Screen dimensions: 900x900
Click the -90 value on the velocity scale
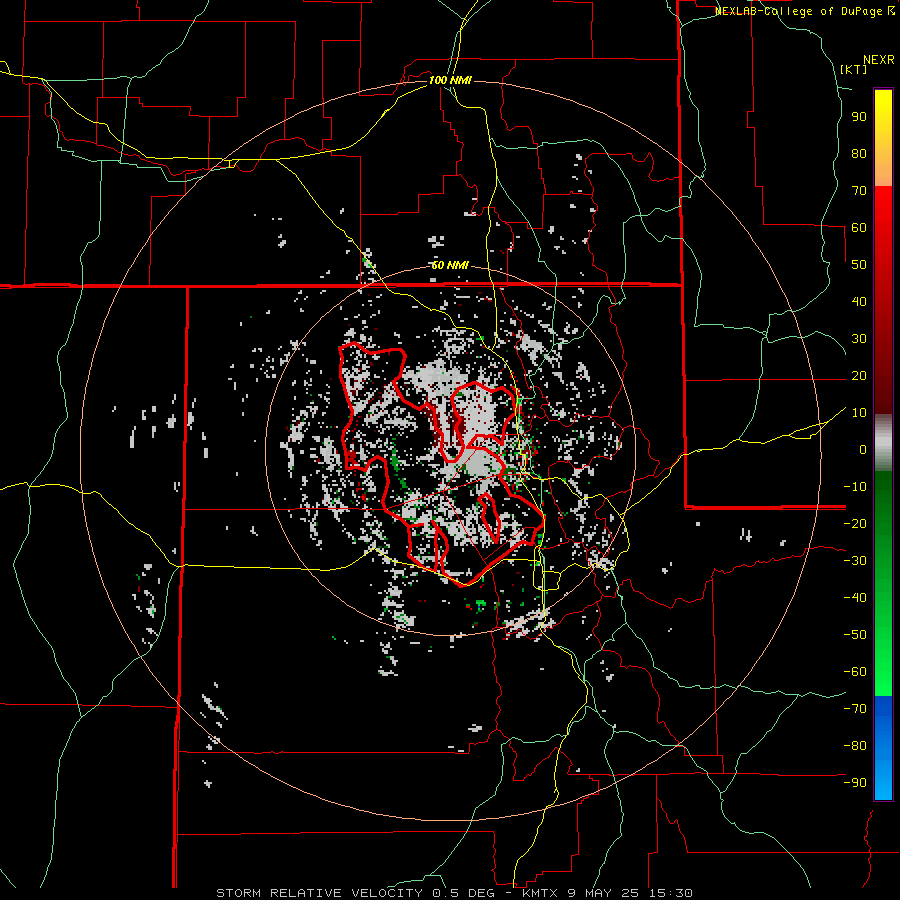tap(855, 783)
